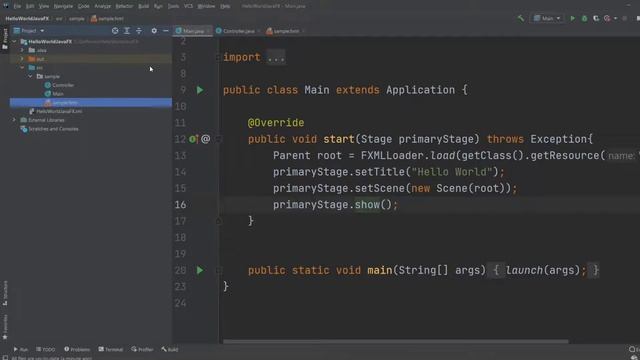Switch to Main.java editor tab

point(193,31)
